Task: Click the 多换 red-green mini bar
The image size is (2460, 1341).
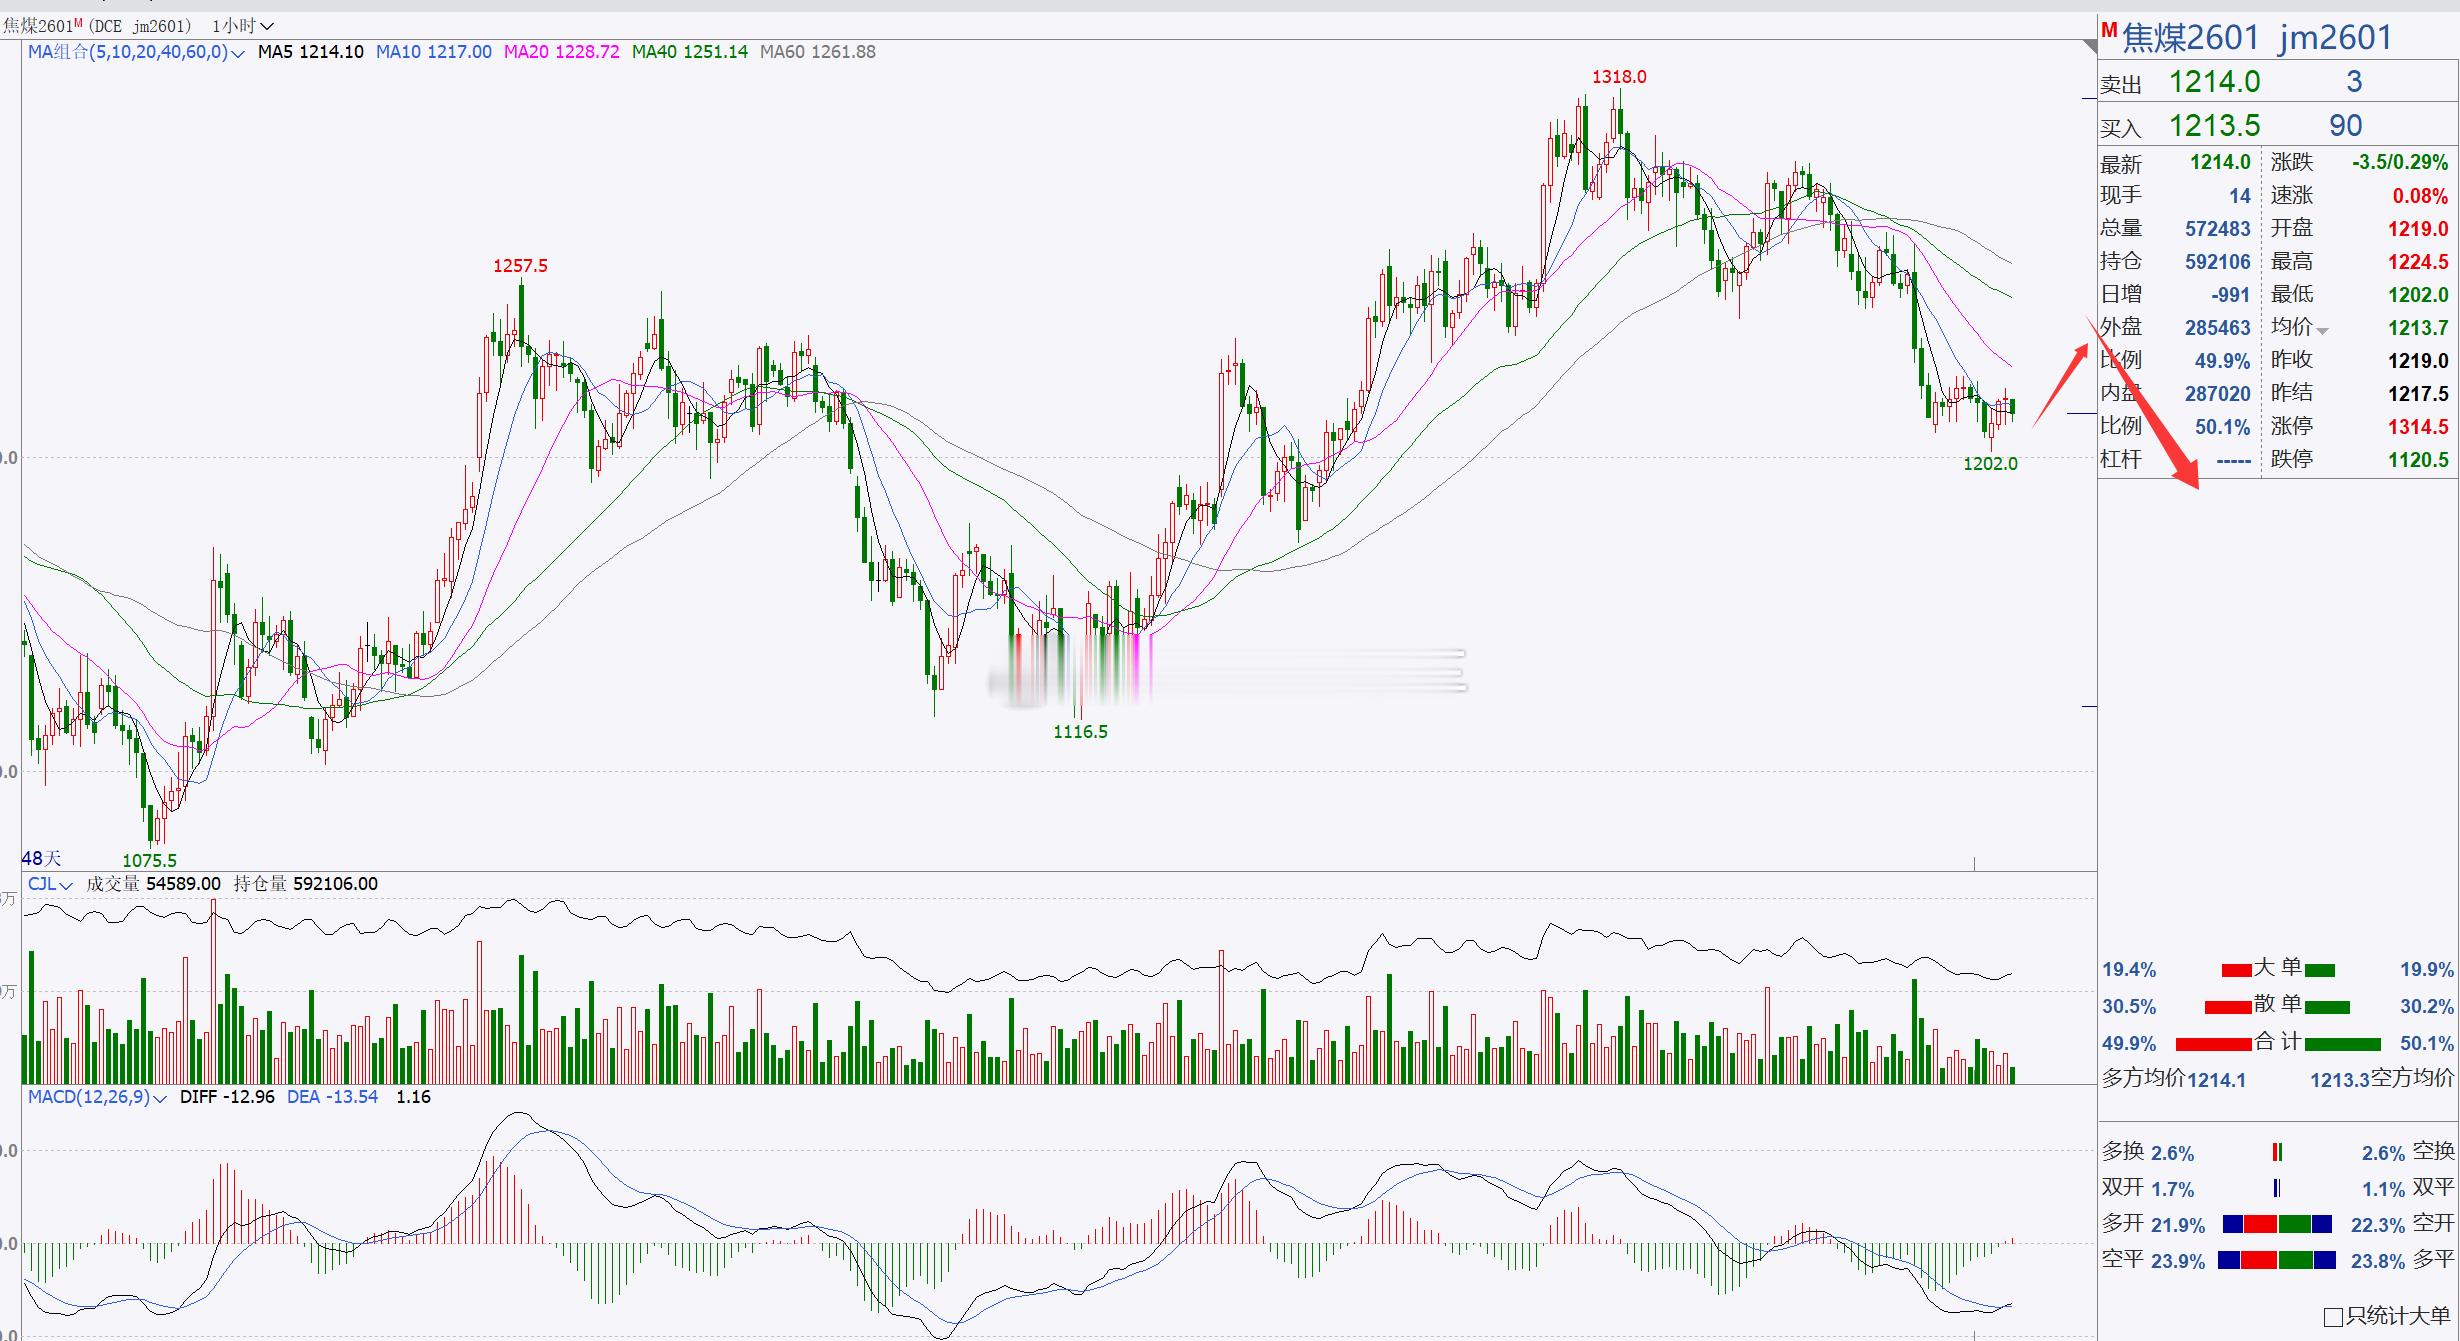Action: 2277,1152
